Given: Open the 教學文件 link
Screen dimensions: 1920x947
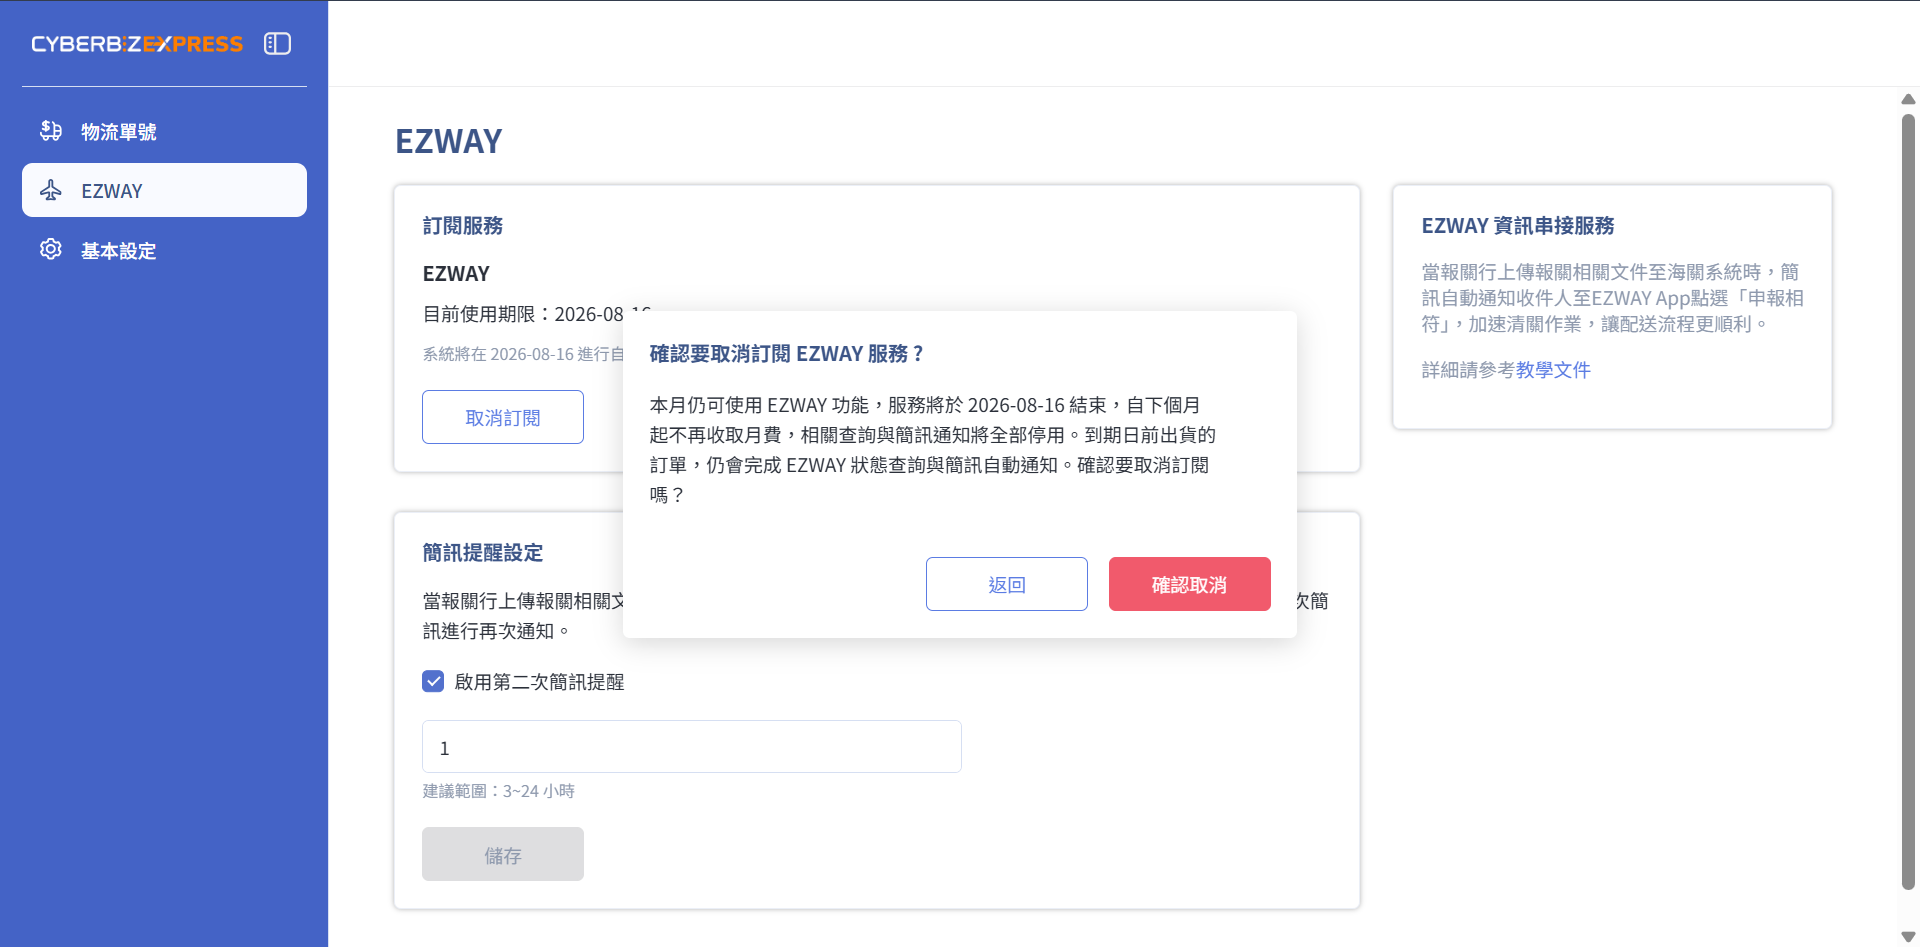Looking at the screenshot, I should 1553,370.
